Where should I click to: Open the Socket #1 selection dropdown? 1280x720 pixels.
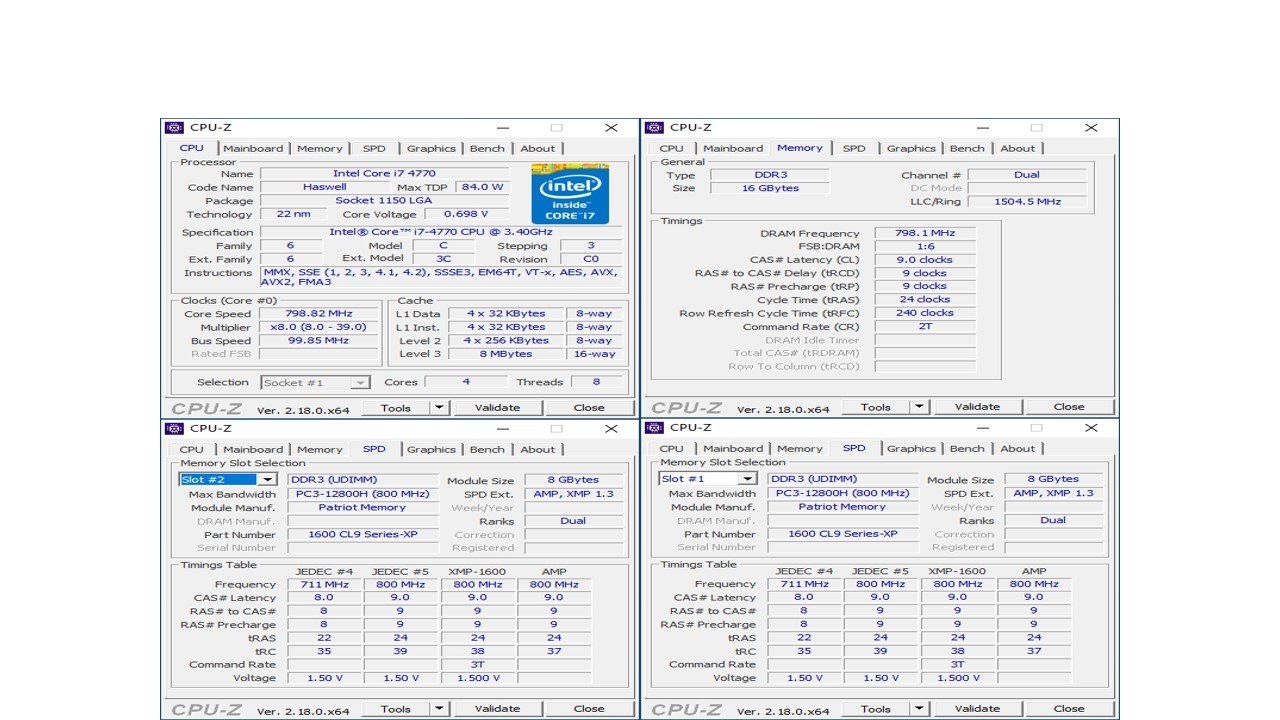coord(361,382)
